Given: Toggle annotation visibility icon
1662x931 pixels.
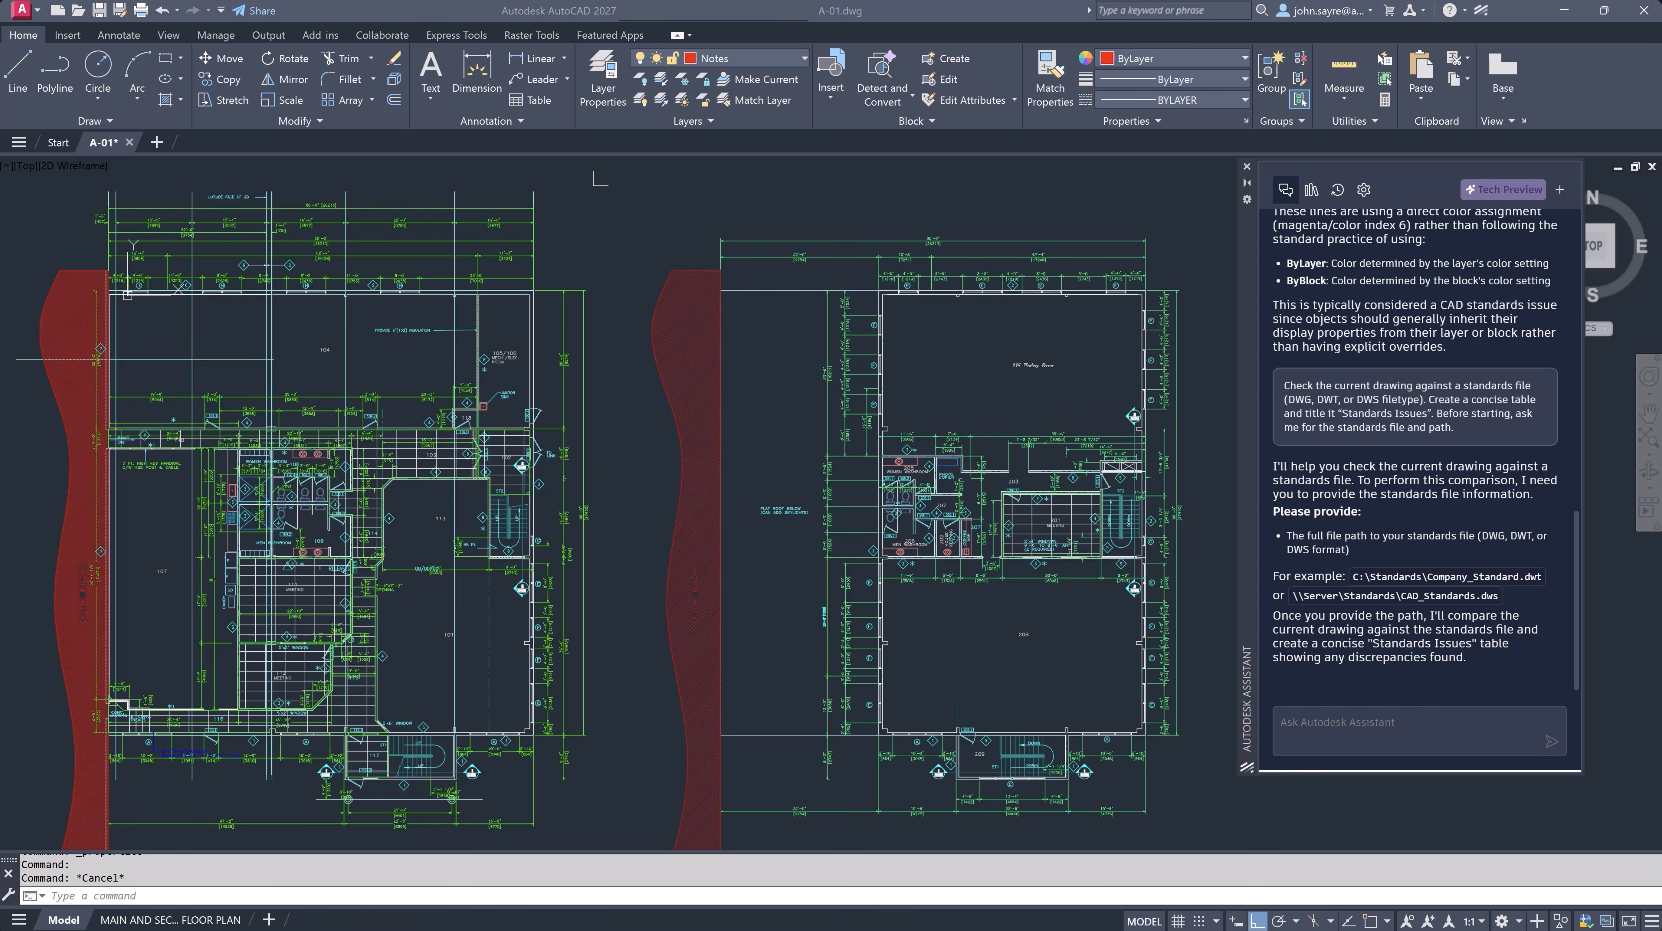Looking at the screenshot, I should [x=1408, y=921].
